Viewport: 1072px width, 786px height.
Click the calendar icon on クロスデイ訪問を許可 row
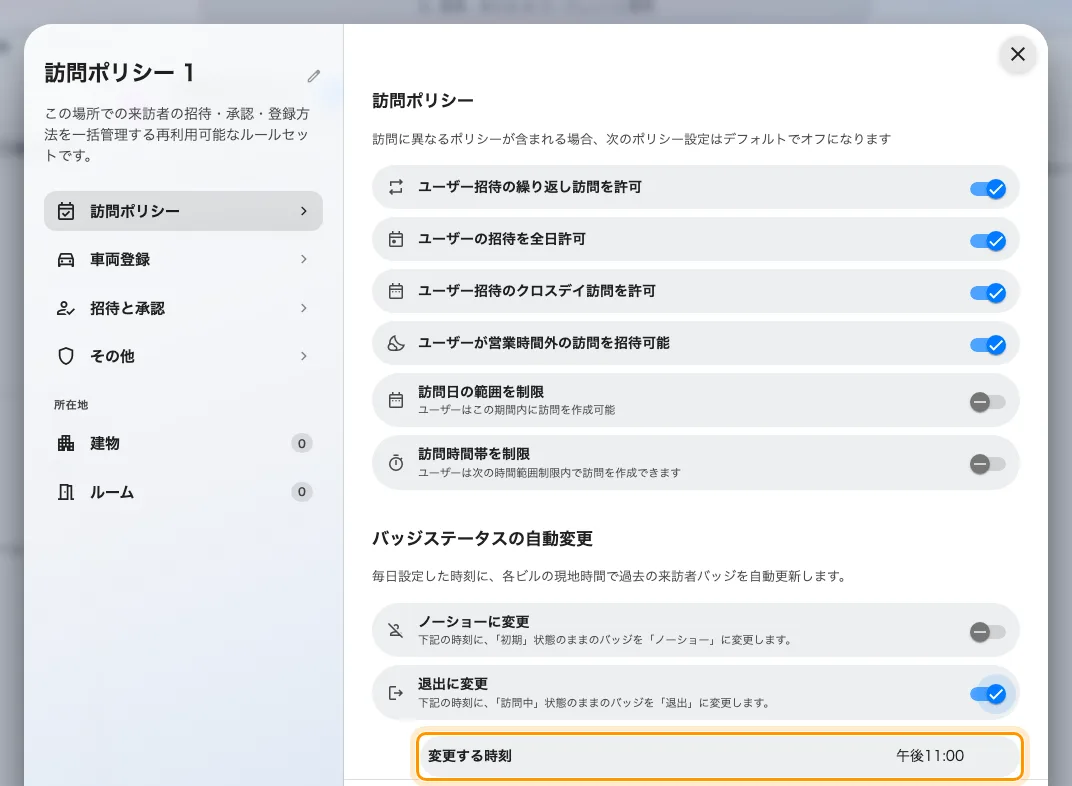tap(396, 291)
